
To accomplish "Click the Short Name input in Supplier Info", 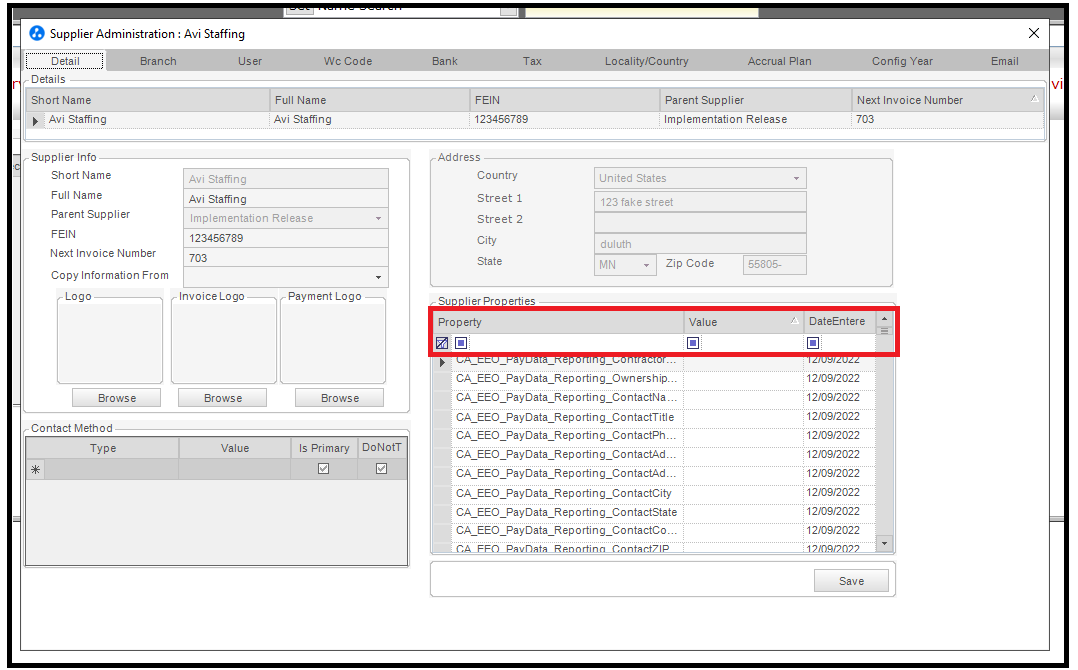I will pyautogui.click(x=286, y=179).
